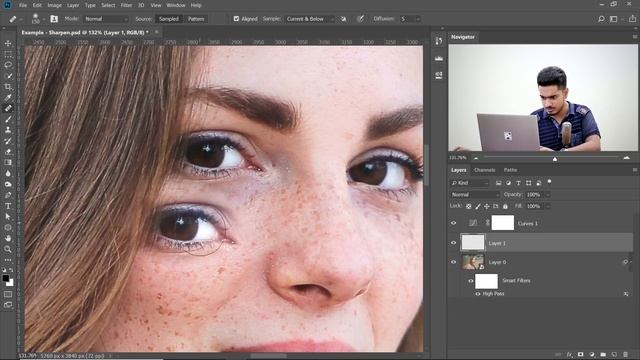Select the Pen tool
640x360 pixels.
tap(8, 195)
